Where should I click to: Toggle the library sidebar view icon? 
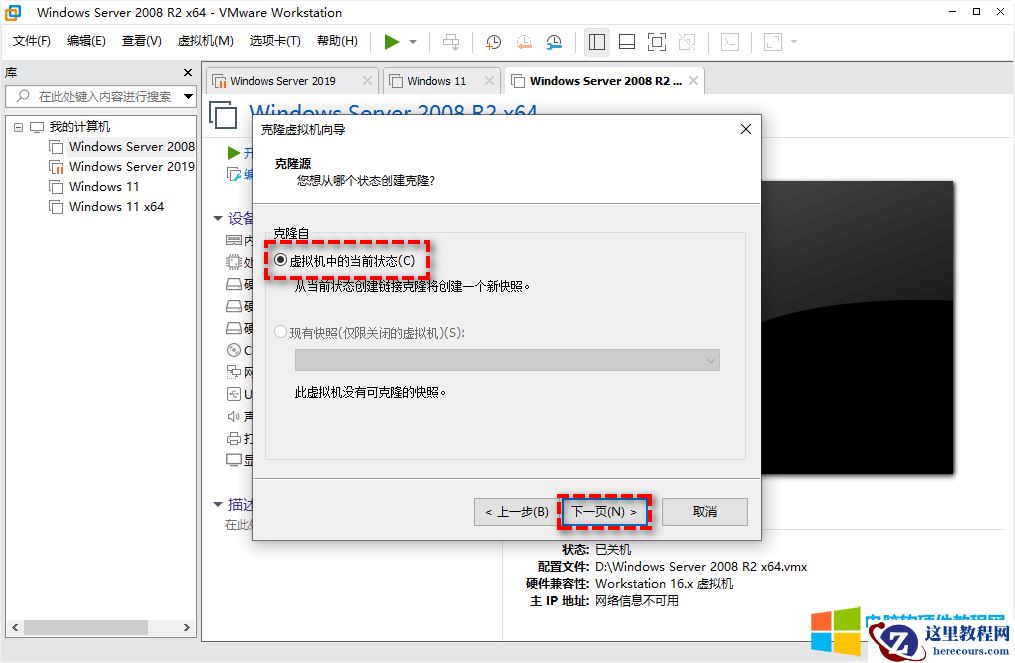click(597, 42)
